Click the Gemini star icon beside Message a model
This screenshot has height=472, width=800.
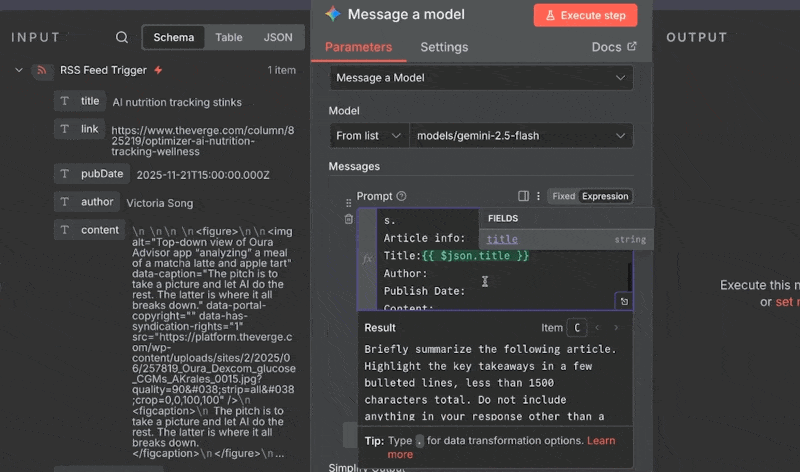coord(333,14)
